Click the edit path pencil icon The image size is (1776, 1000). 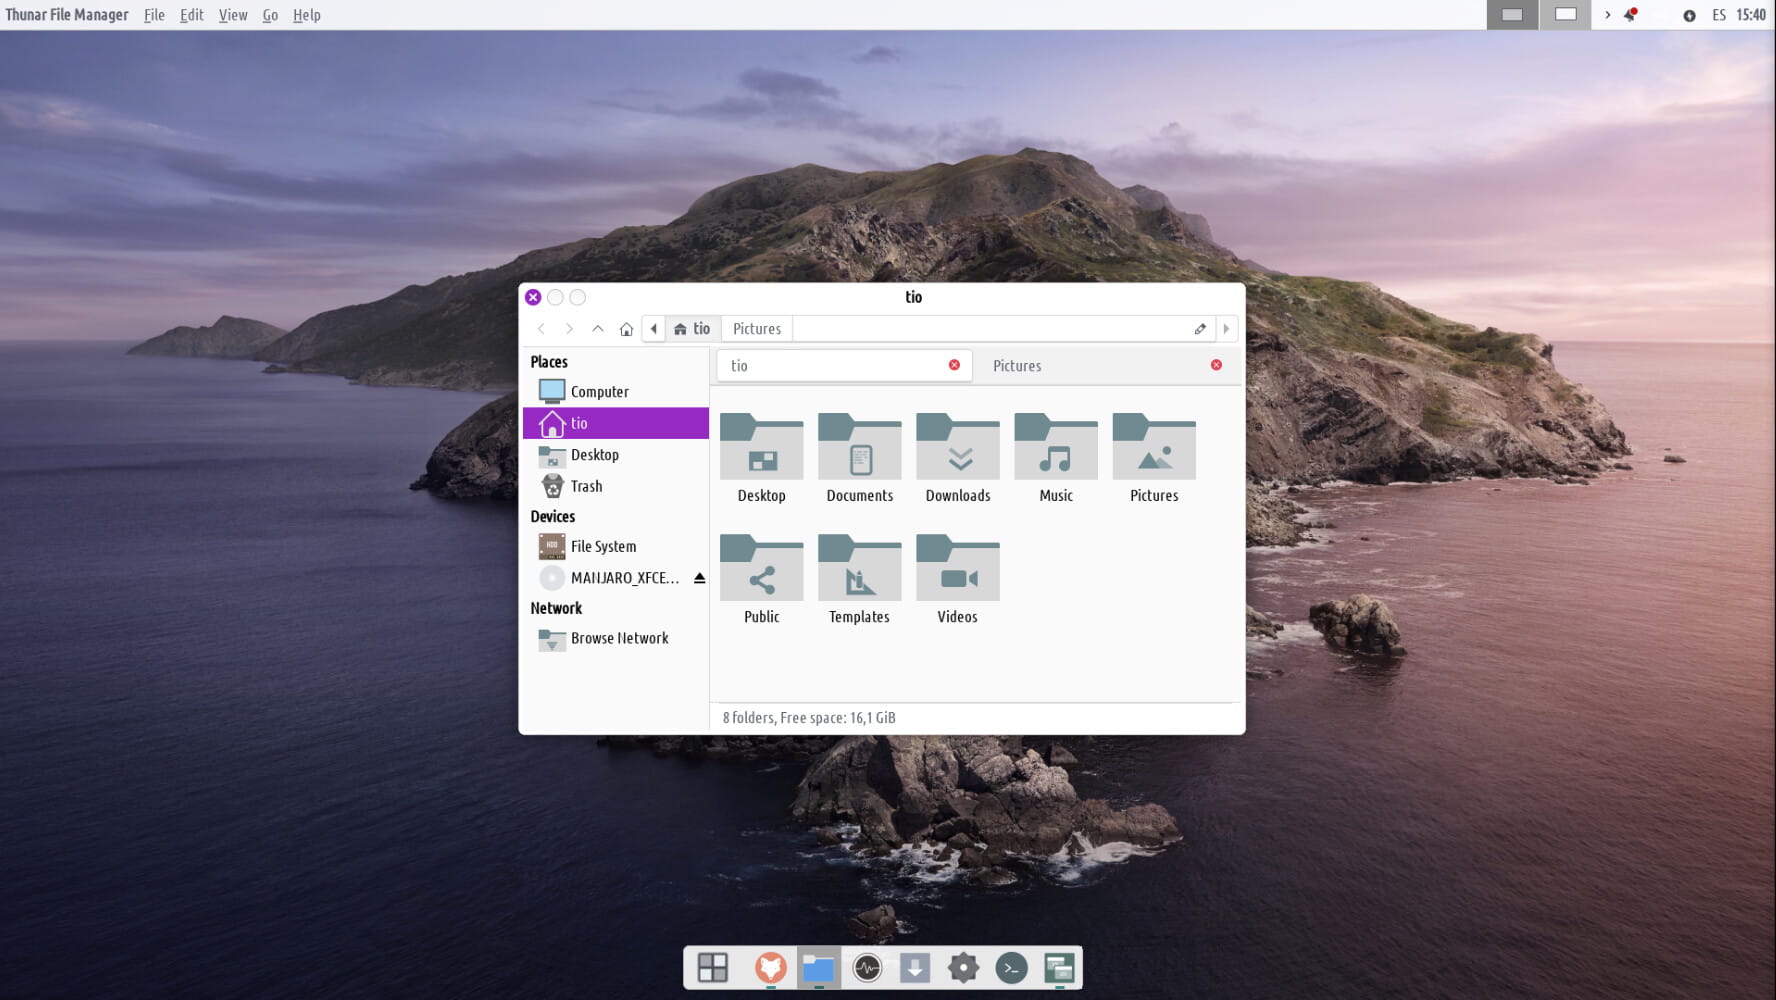click(x=1200, y=329)
